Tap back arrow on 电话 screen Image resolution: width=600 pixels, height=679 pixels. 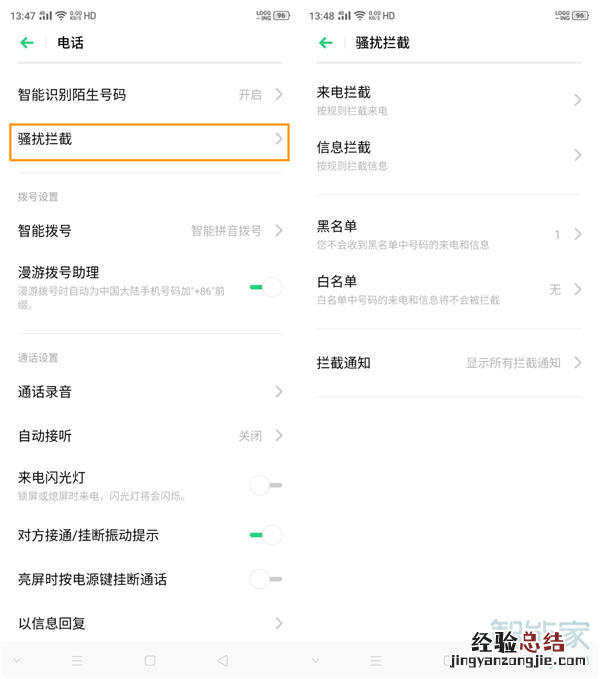pyautogui.click(x=27, y=43)
